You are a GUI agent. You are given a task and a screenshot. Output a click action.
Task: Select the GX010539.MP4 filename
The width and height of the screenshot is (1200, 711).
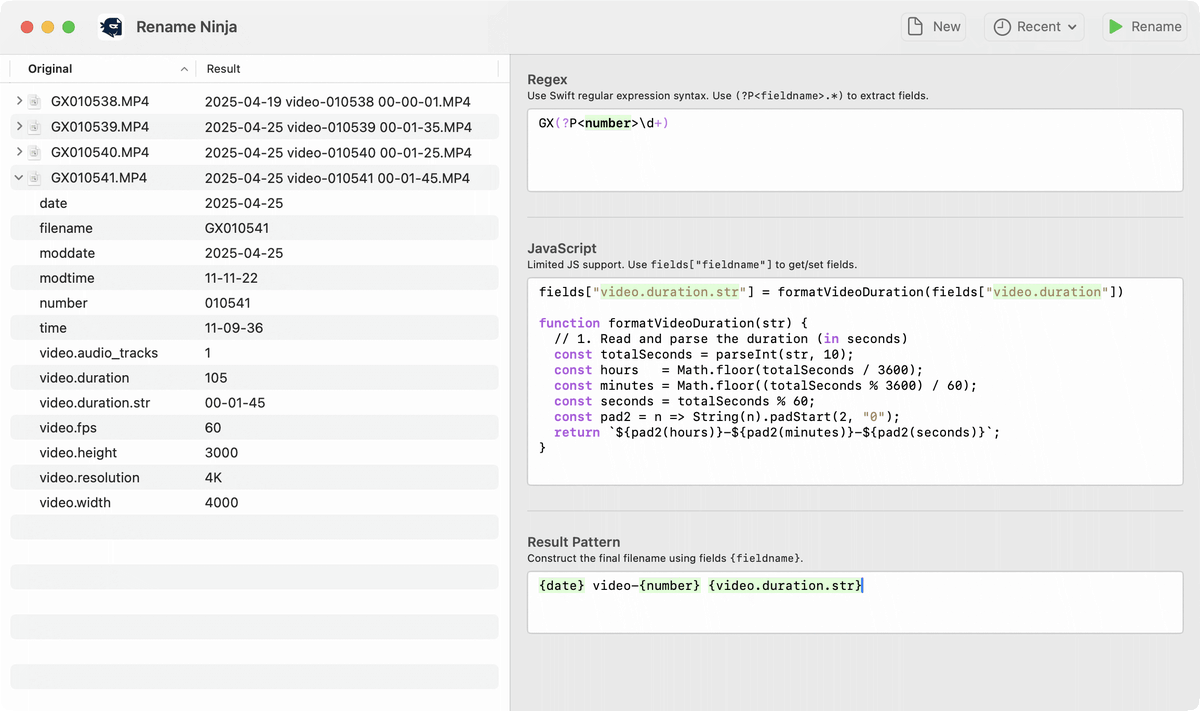pos(100,127)
